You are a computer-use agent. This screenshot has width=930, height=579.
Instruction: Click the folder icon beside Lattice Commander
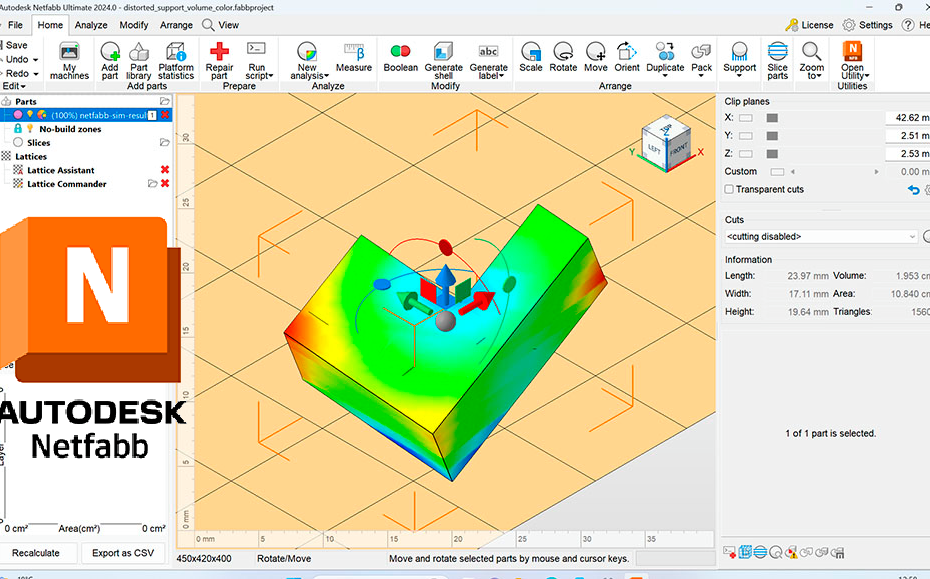tap(152, 183)
